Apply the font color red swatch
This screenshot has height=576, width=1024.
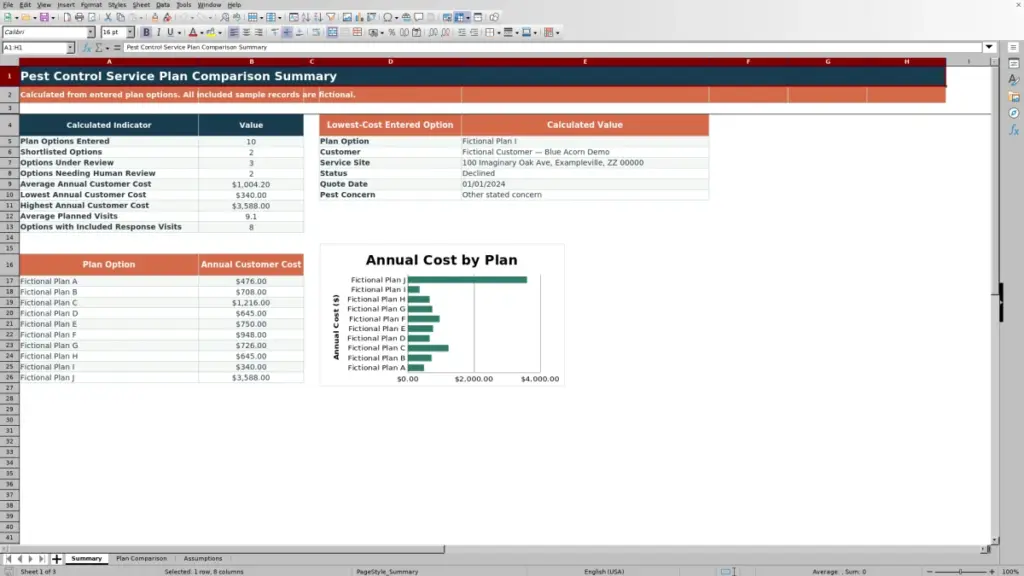pos(193,33)
